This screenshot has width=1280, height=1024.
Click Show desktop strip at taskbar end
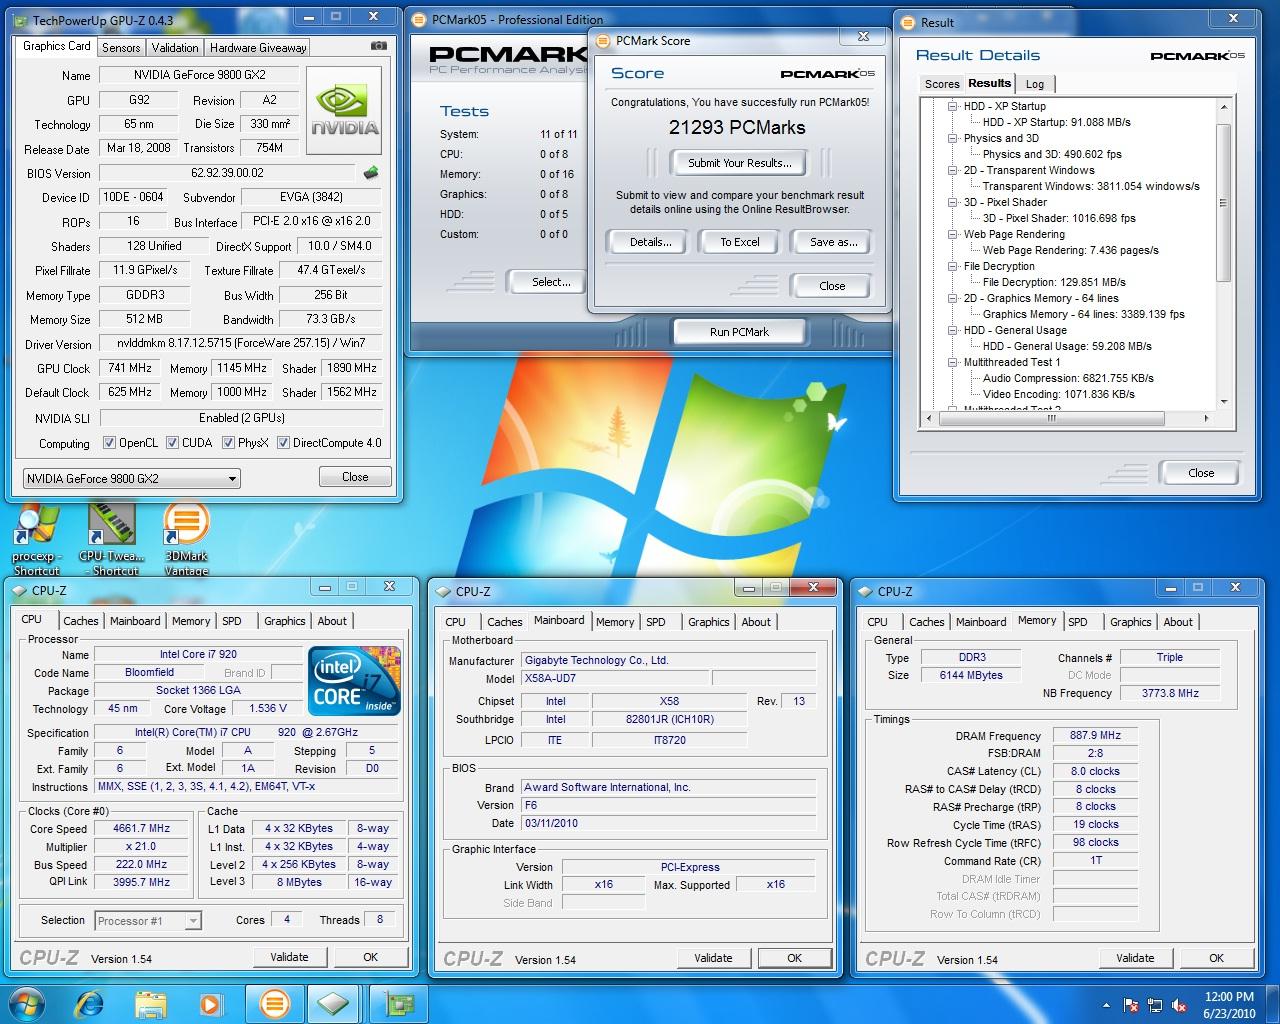click(x=1273, y=1004)
